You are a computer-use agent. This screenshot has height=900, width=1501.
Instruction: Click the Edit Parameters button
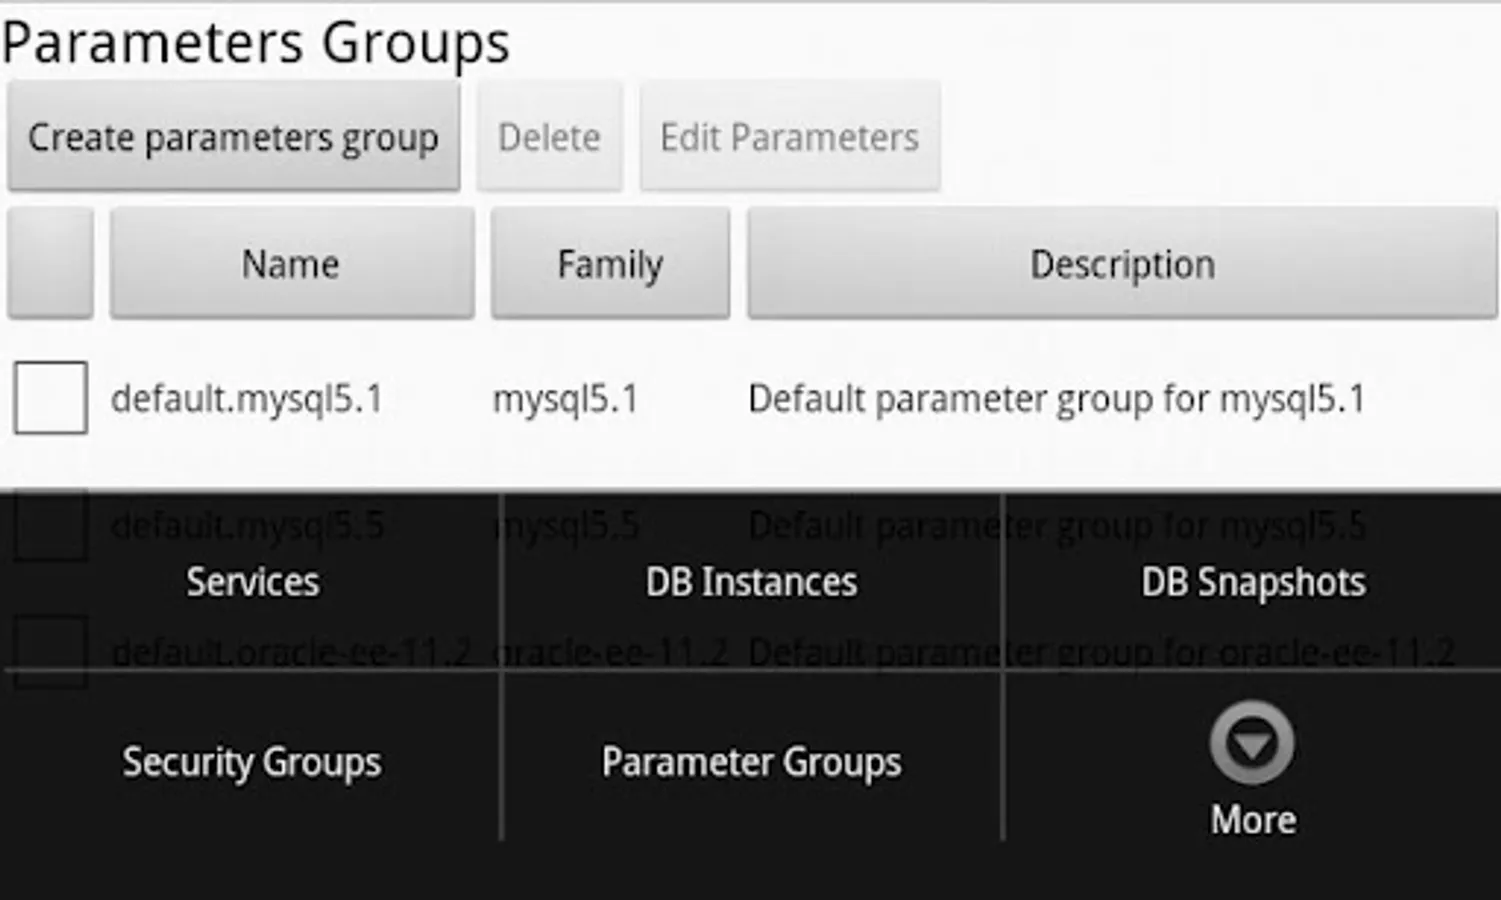(789, 137)
